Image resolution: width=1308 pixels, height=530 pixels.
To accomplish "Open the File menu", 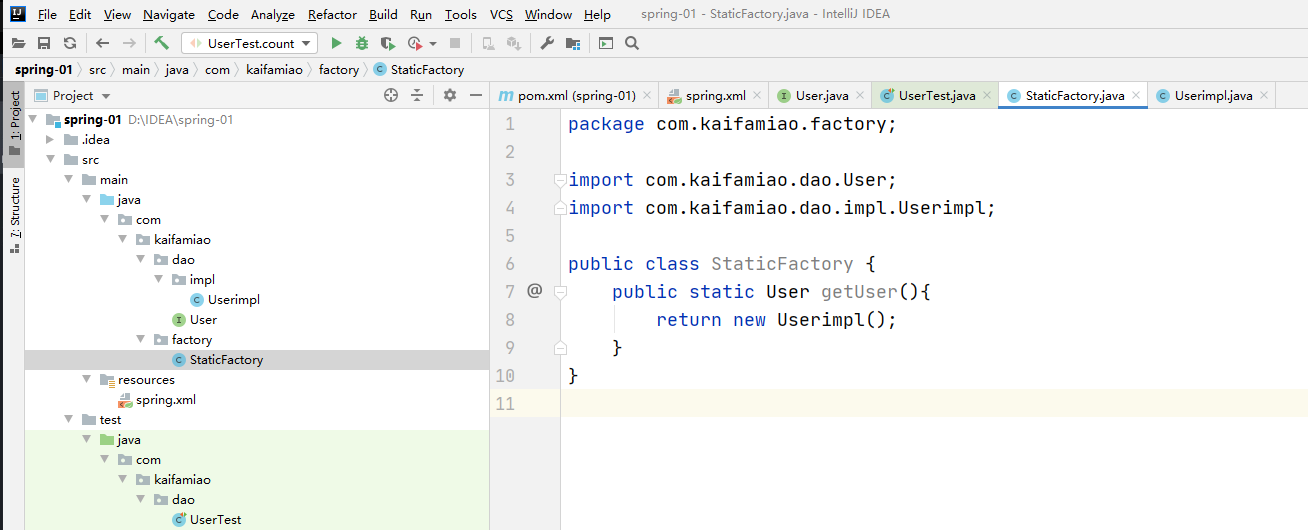I will coord(47,15).
